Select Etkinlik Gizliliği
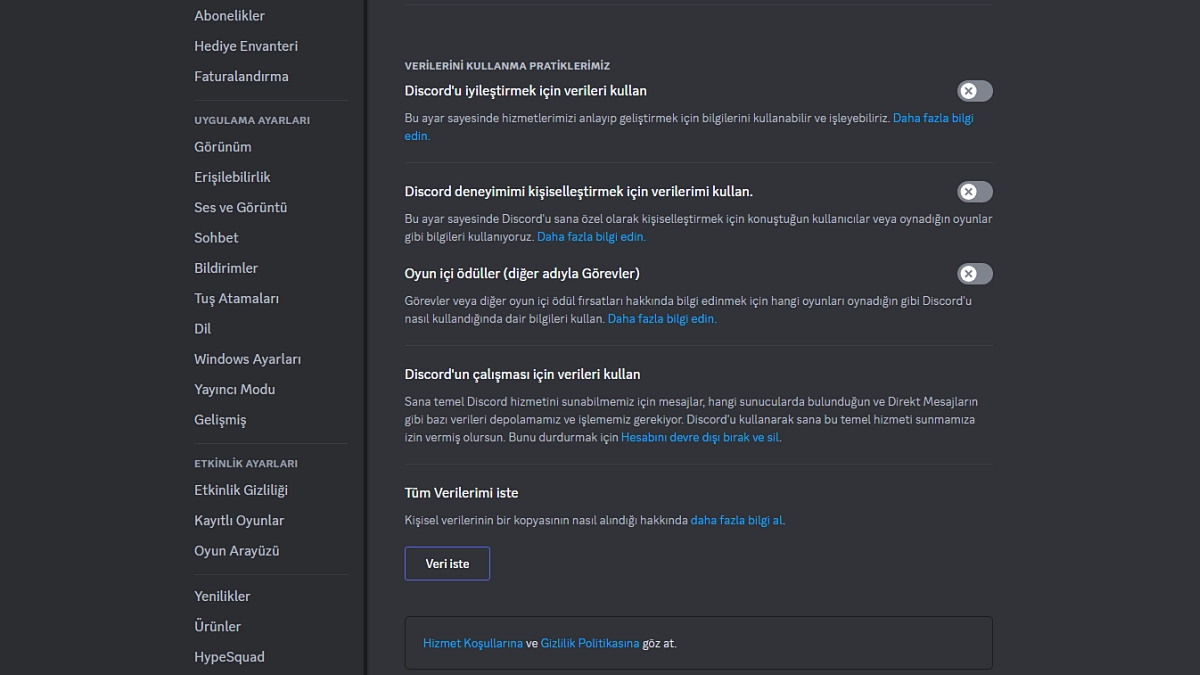The width and height of the screenshot is (1200, 675). click(238, 490)
